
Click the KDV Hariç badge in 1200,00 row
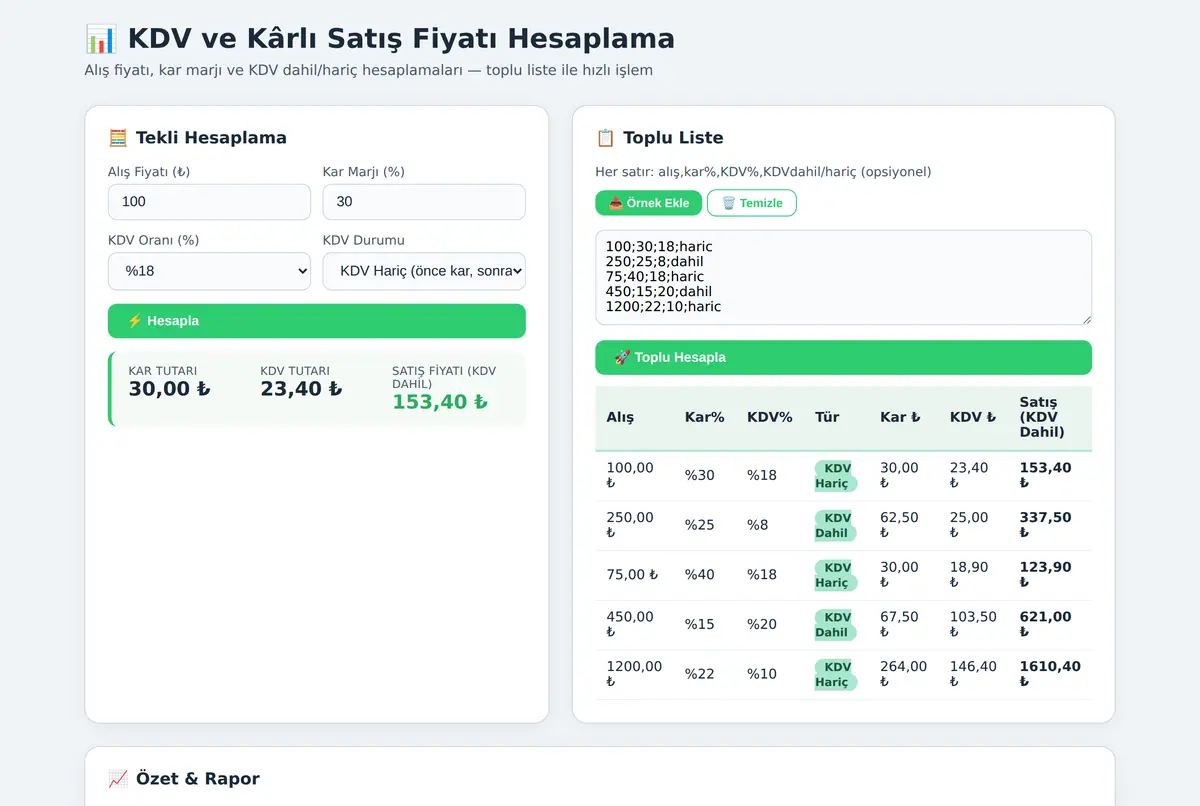tap(836, 674)
